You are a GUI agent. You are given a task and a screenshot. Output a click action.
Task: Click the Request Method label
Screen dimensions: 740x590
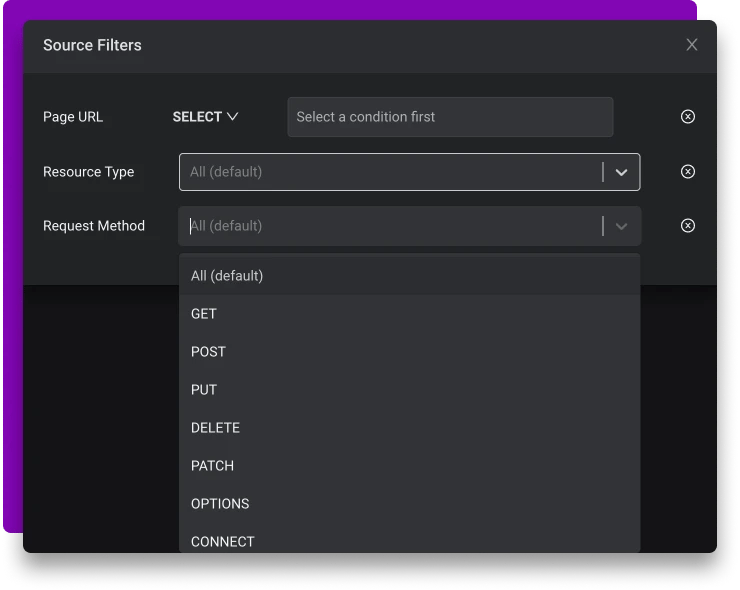coord(94,226)
